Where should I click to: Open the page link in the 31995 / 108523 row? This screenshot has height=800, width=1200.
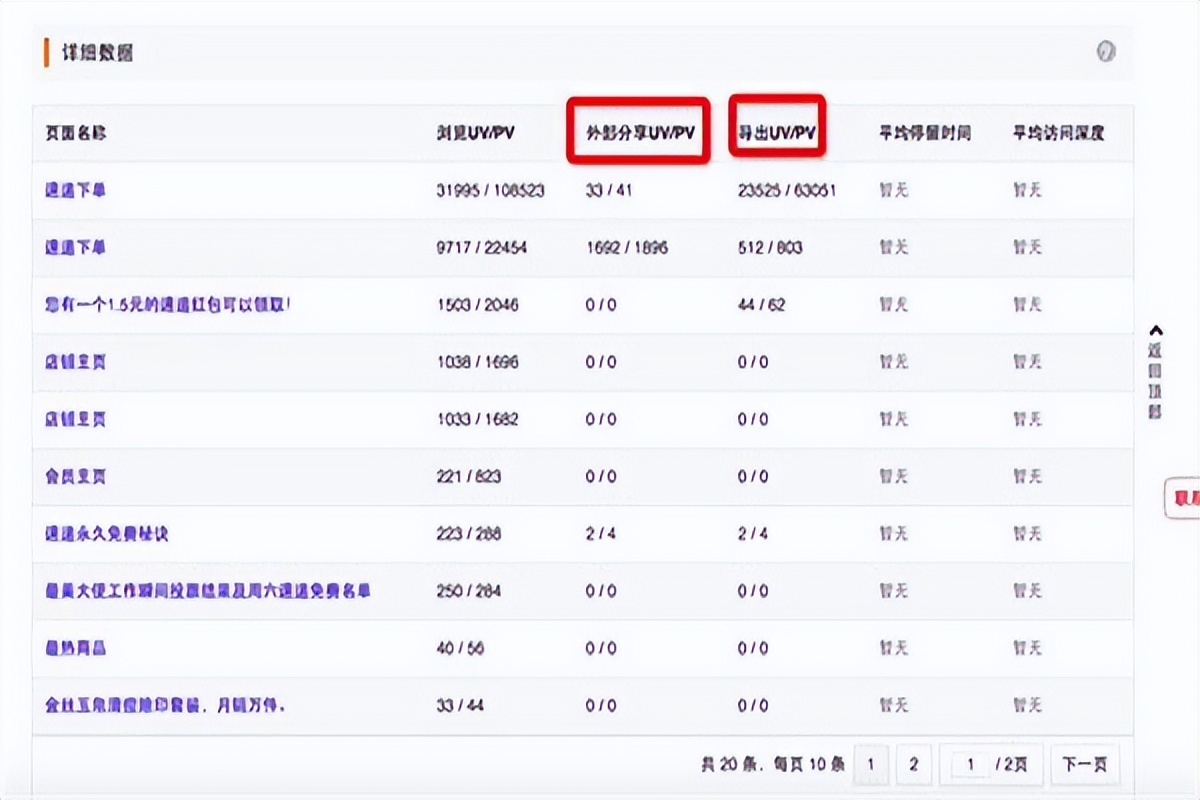(75, 190)
